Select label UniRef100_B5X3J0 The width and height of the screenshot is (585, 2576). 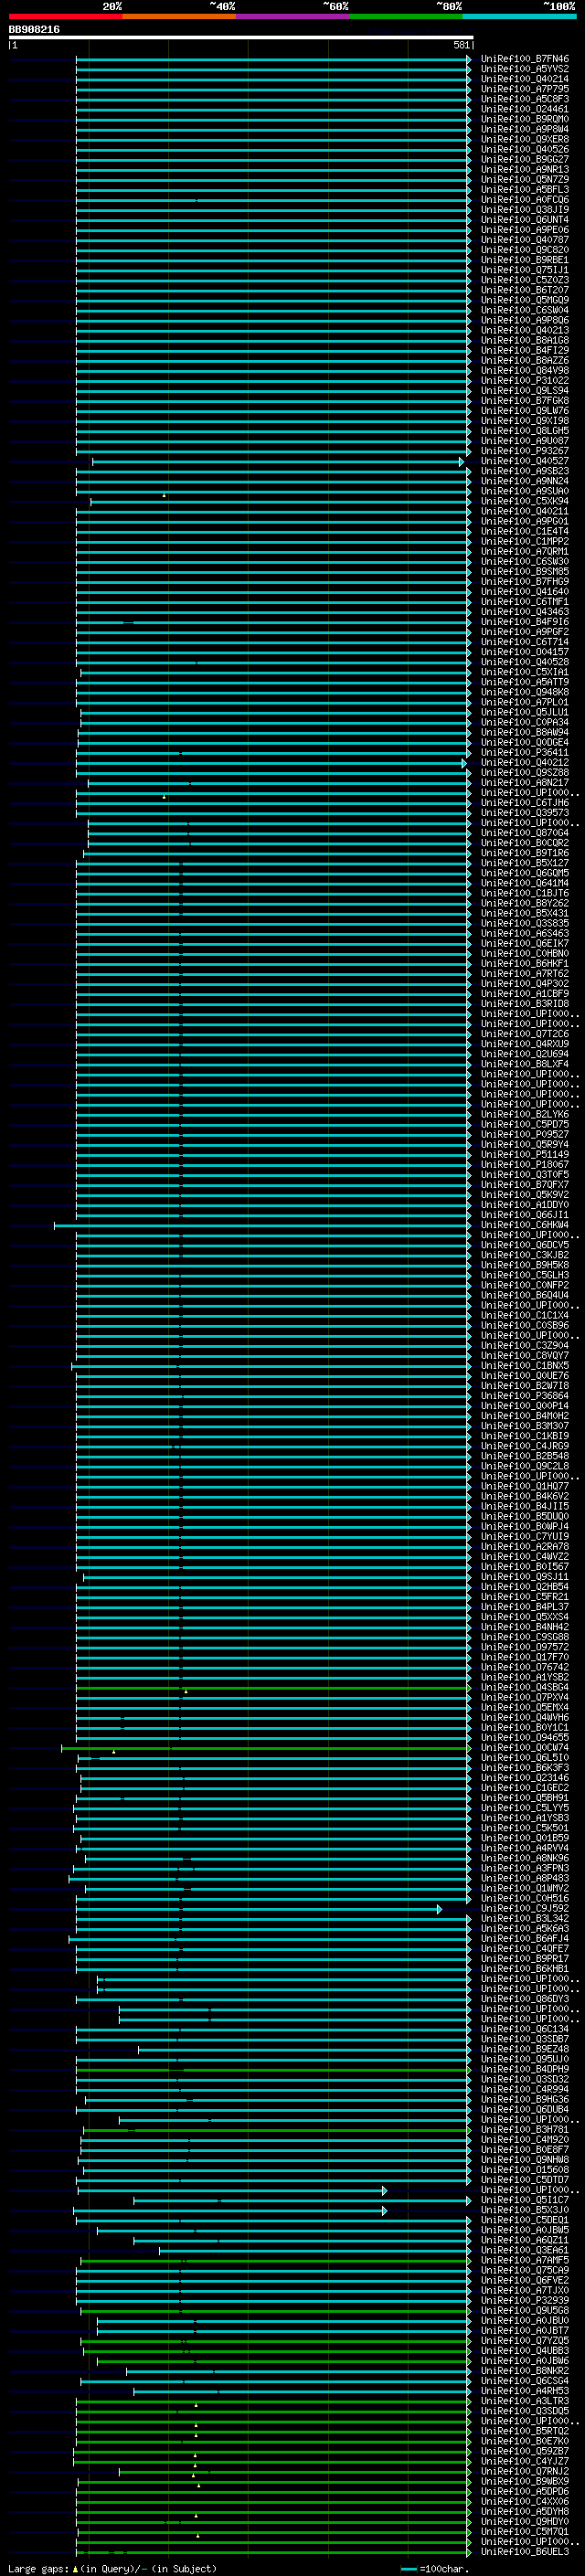[x=524, y=2210]
